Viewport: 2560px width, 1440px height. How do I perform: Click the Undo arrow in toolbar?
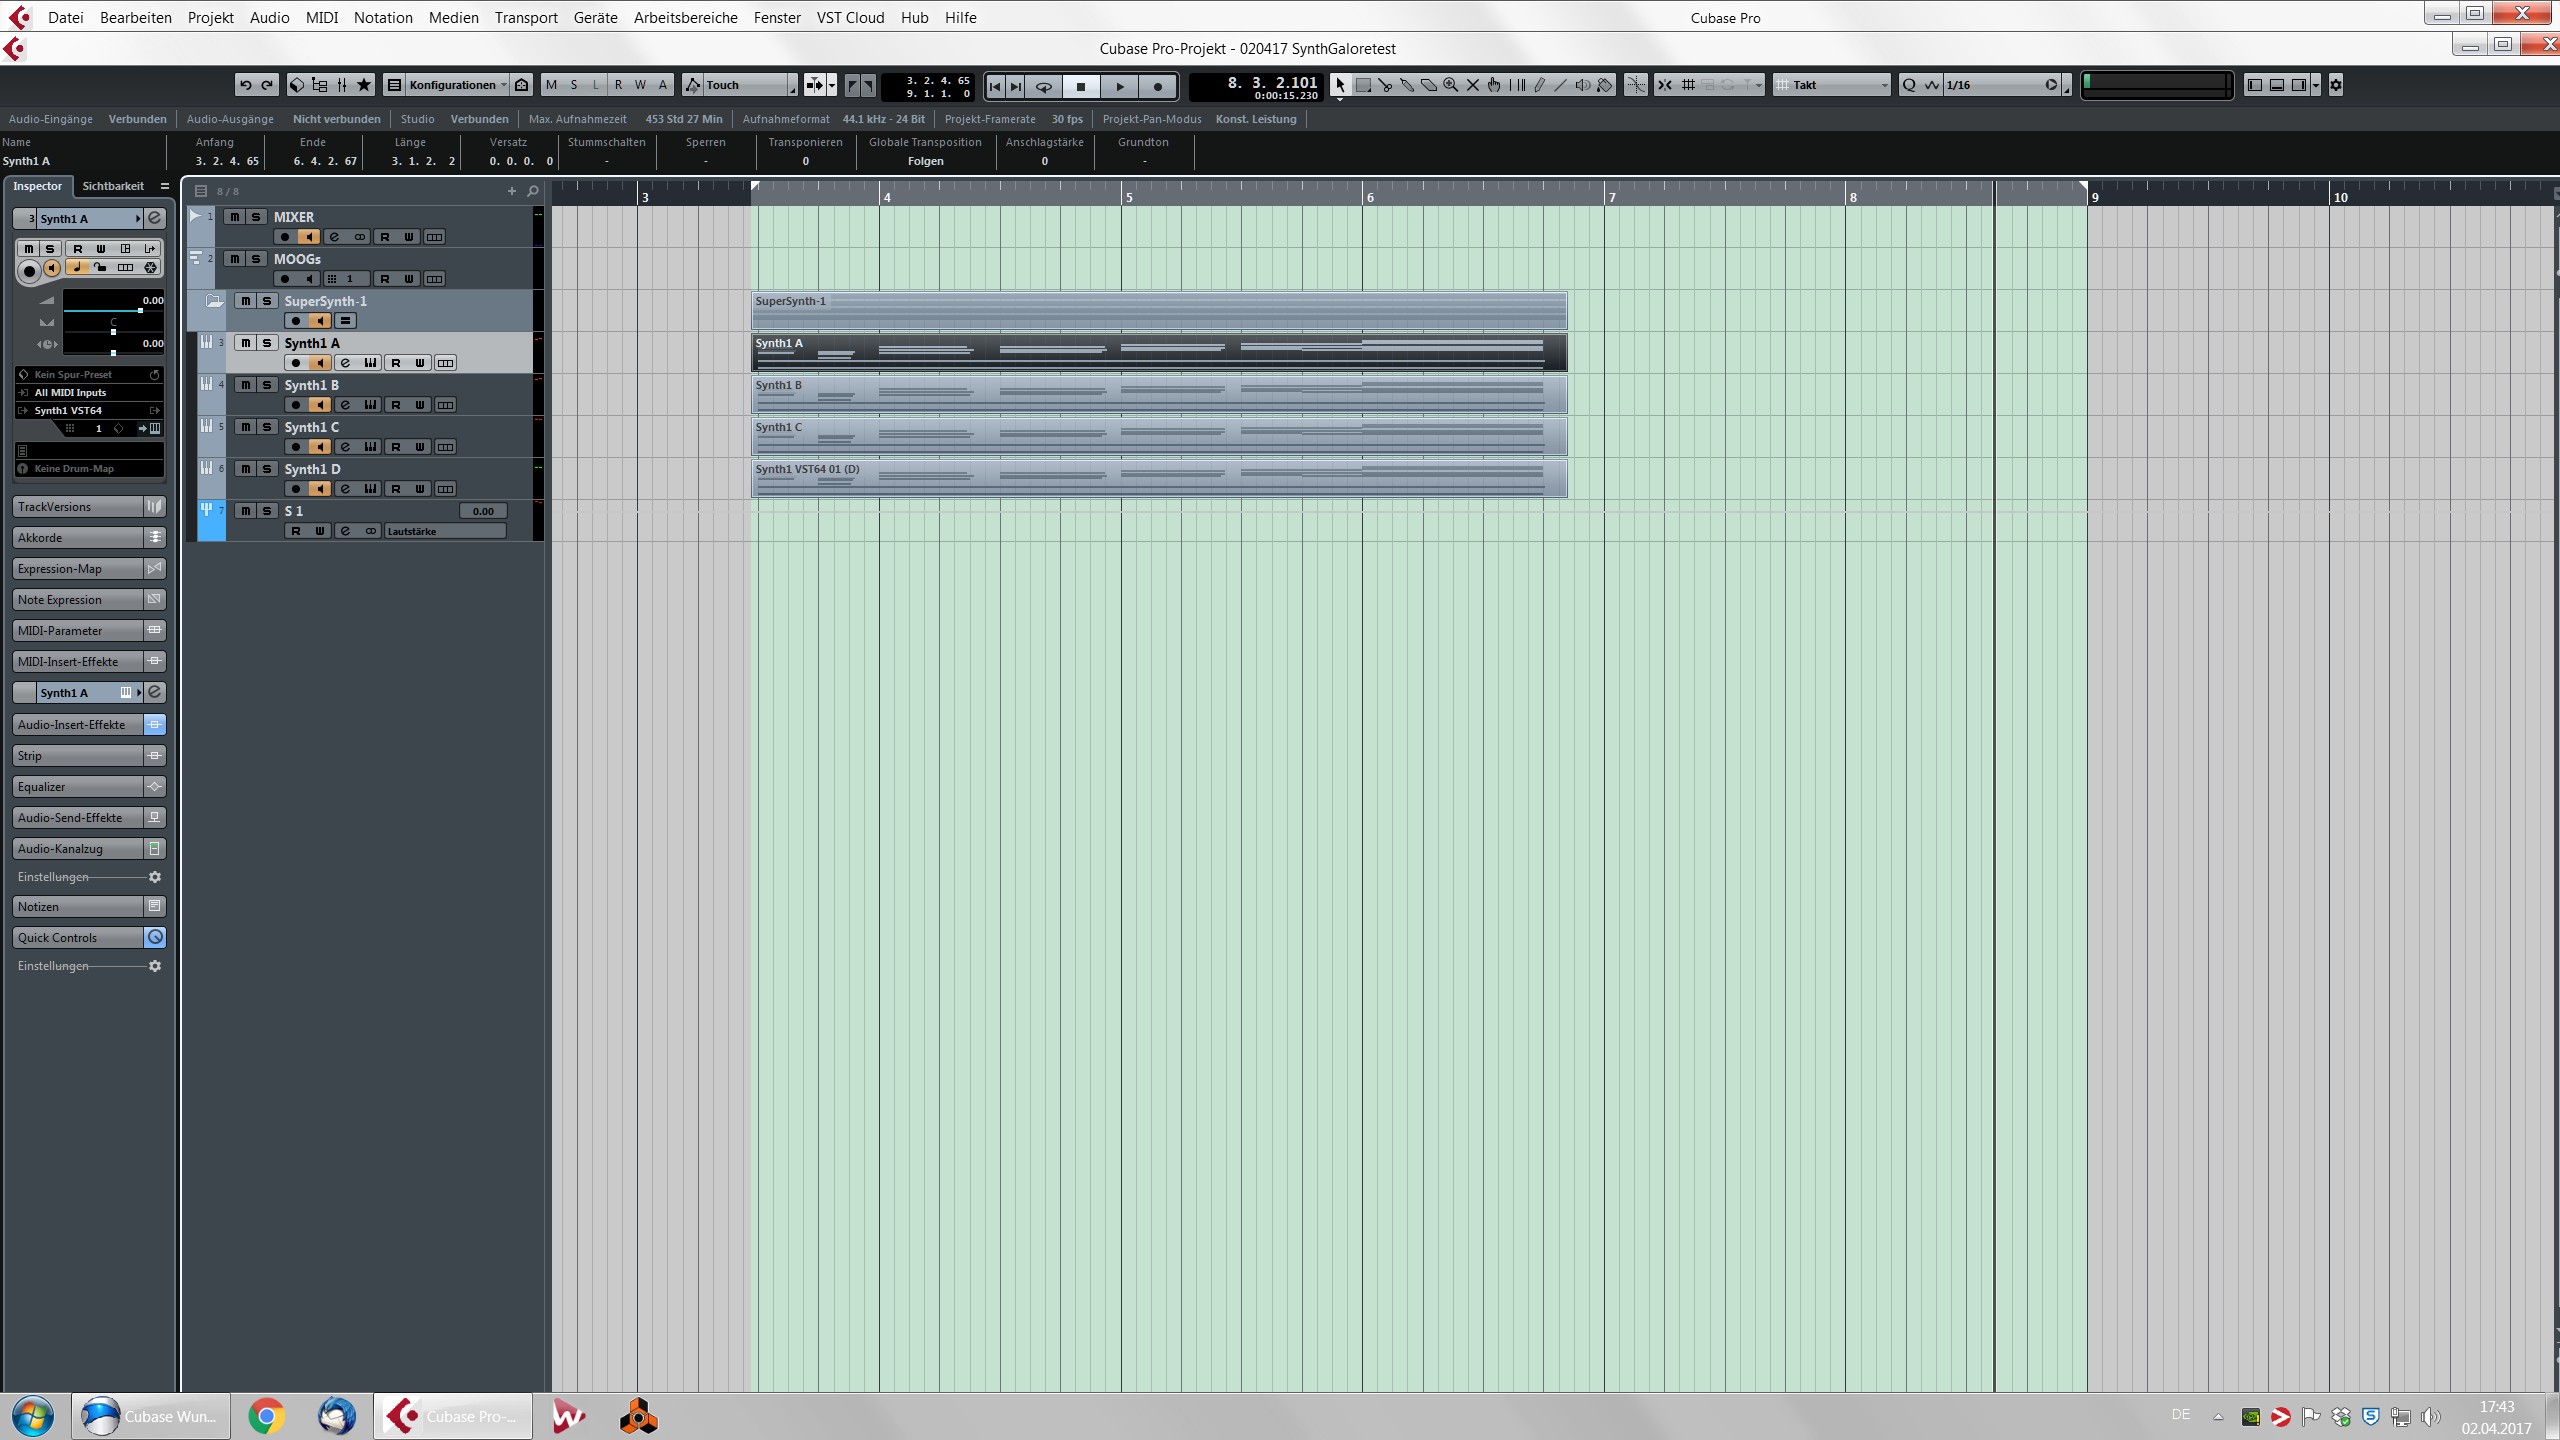coord(245,85)
